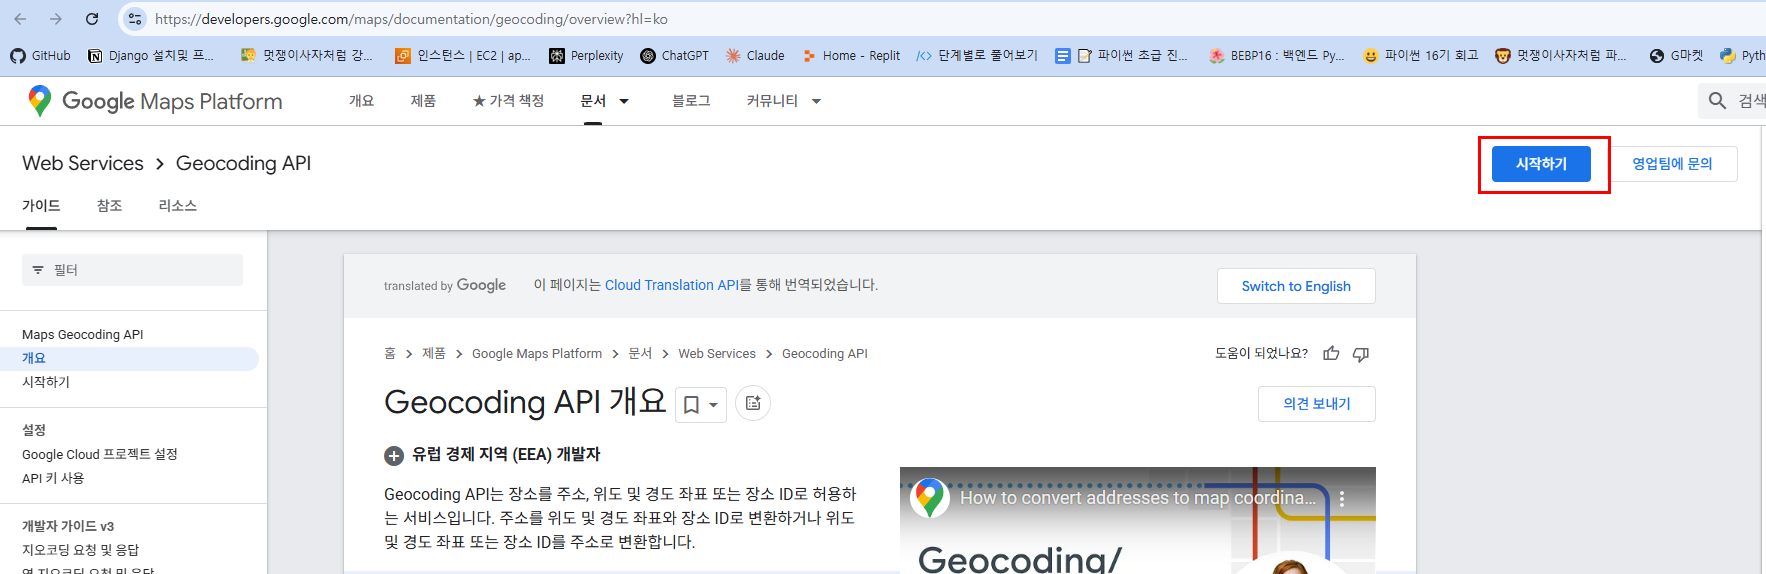The height and width of the screenshot is (574, 1766).
Task: Open the G마켓 bookmark
Action: pos(1677,56)
